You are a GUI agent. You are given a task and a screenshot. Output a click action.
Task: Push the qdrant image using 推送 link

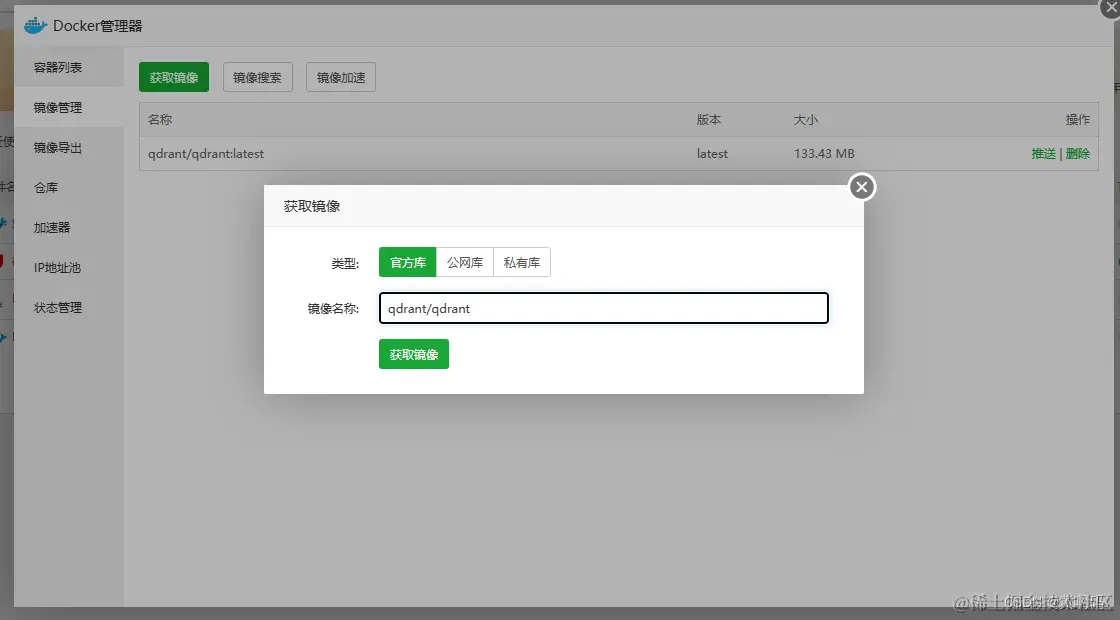pos(1043,153)
